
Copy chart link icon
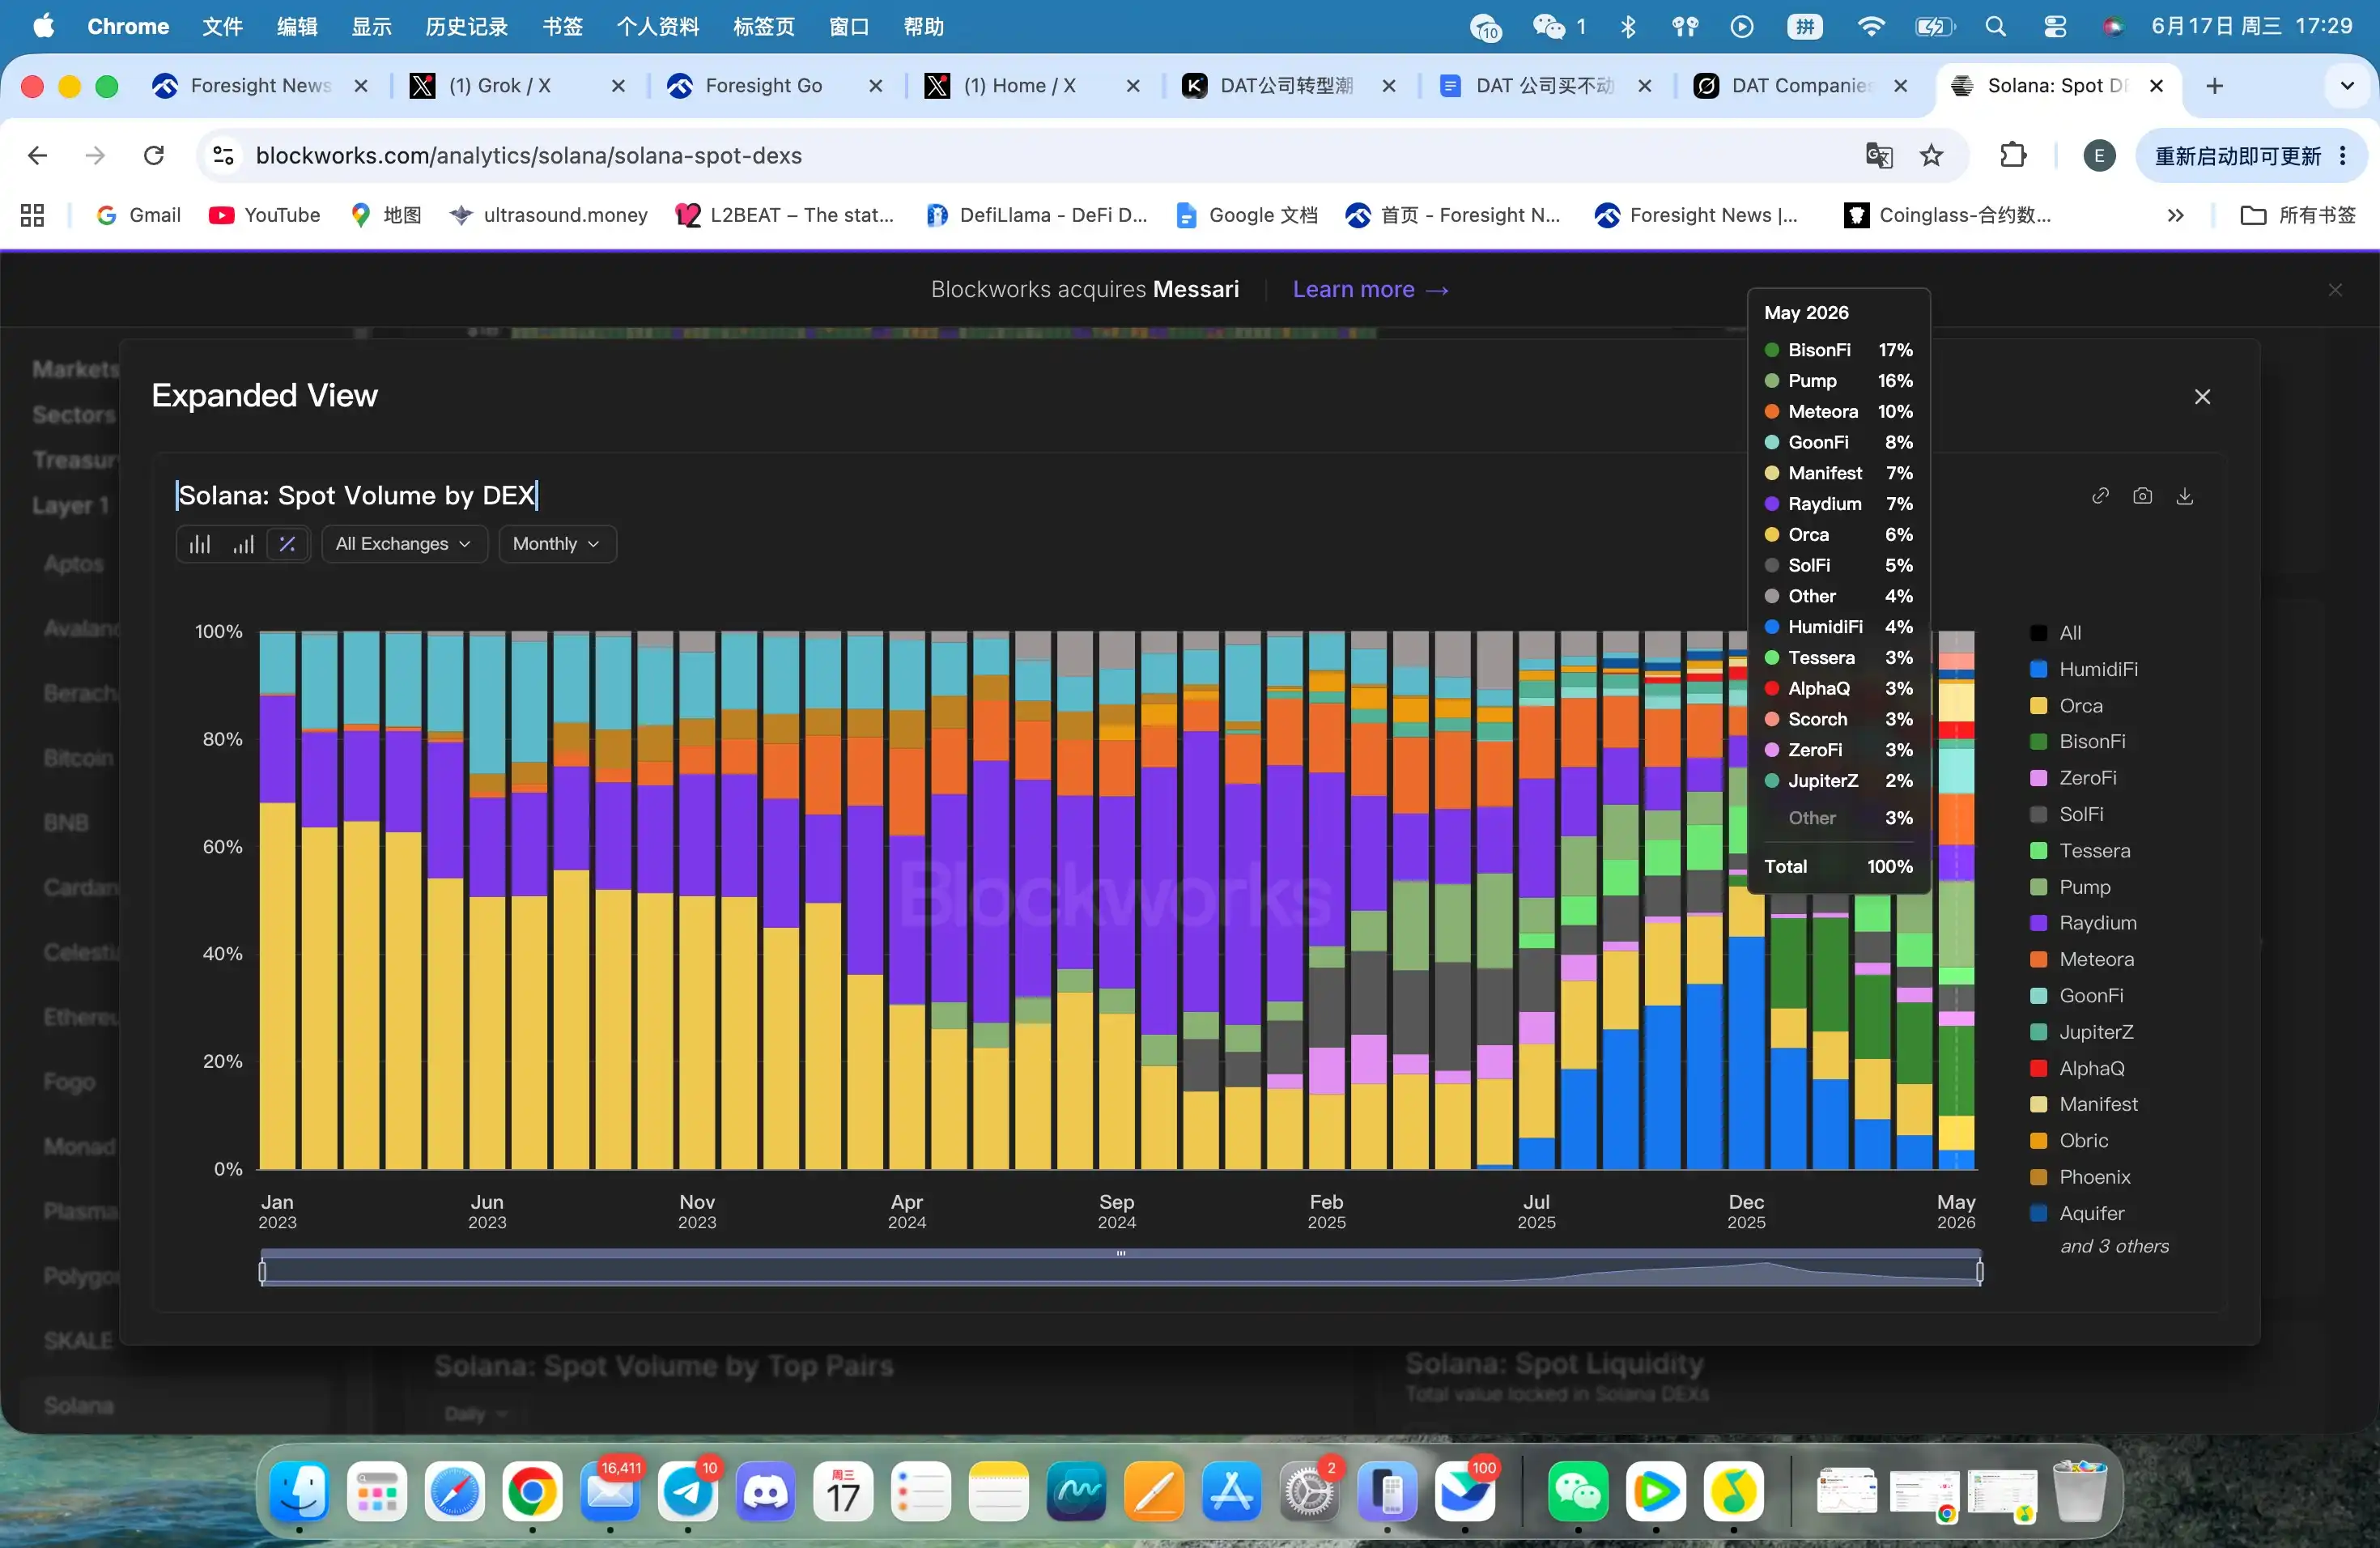coord(2100,496)
